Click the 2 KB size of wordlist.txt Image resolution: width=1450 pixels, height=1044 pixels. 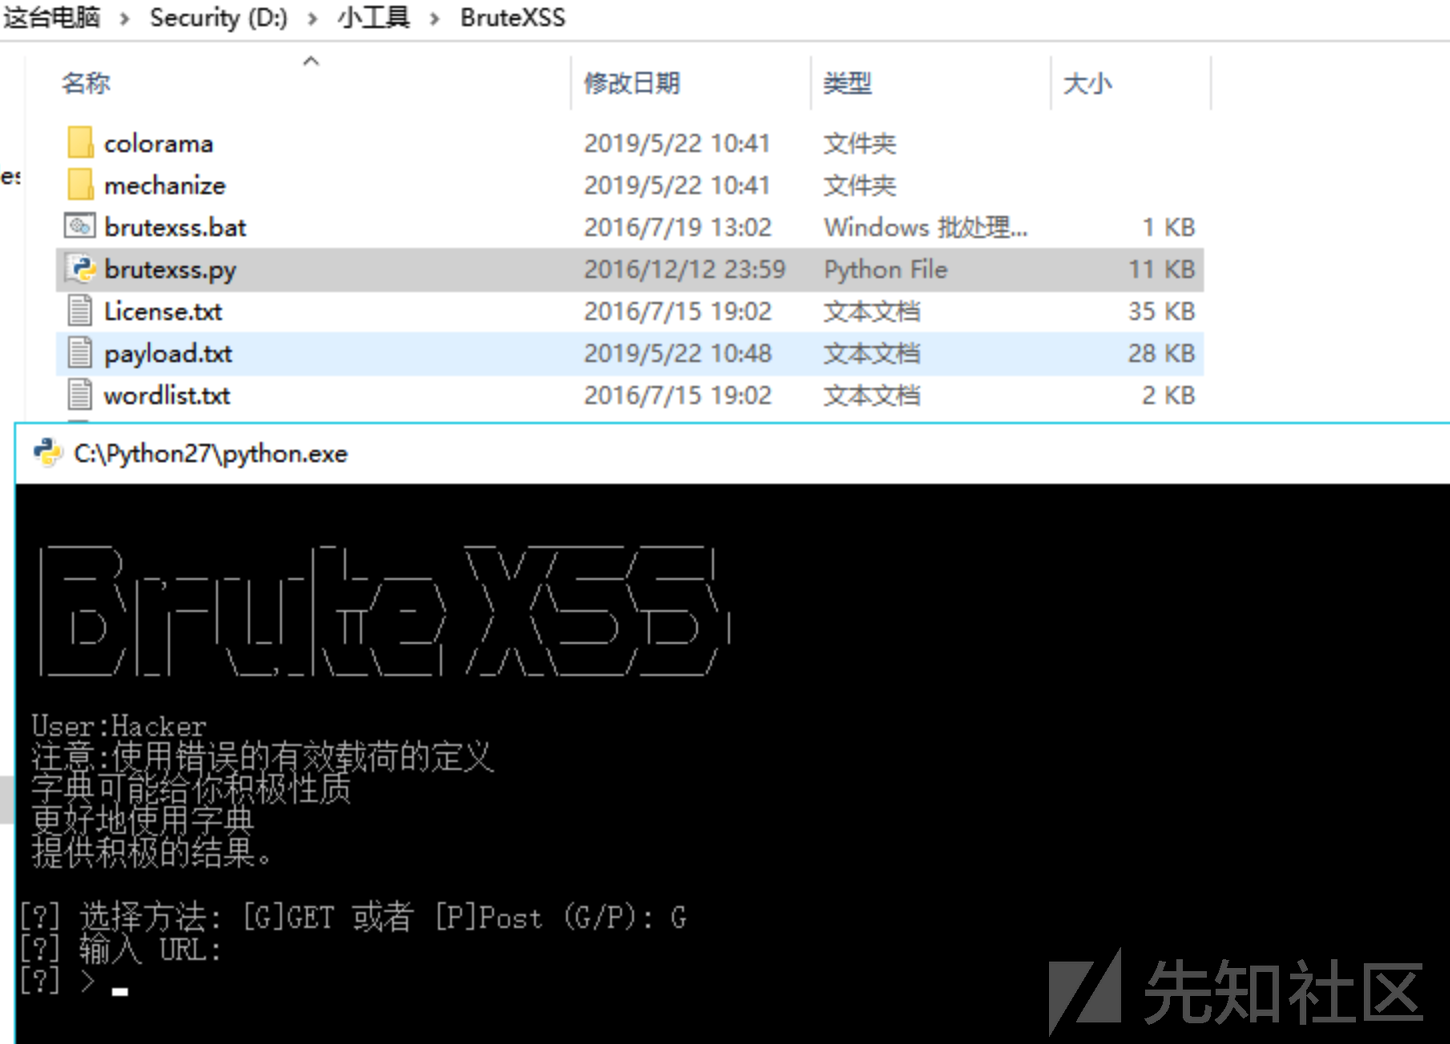[x=1169, y=395]
